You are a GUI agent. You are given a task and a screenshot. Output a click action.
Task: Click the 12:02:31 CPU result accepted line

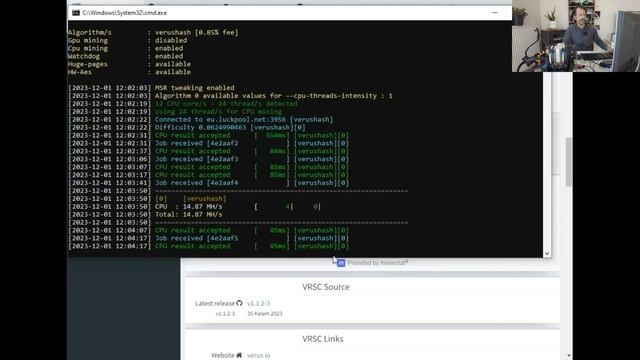click(208, 135)
